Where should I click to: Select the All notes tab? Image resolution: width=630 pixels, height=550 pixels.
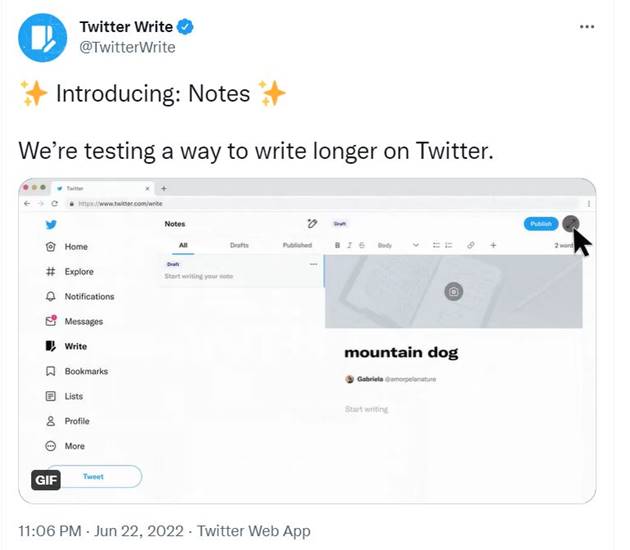(x=183, y=245)
